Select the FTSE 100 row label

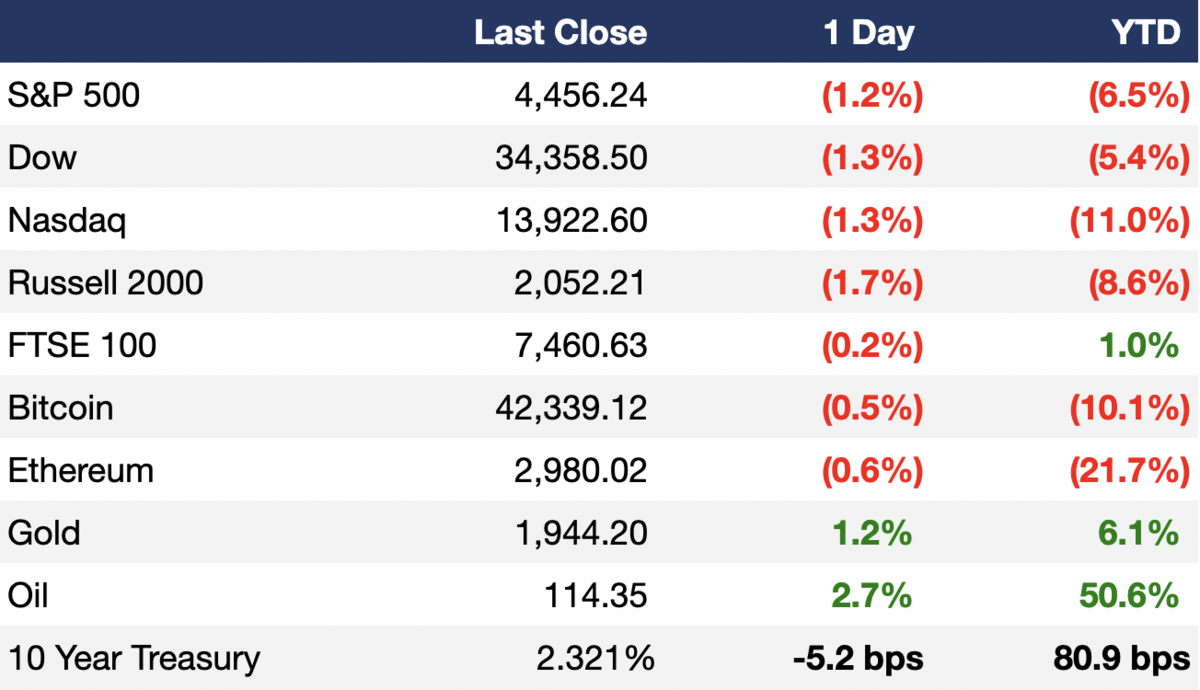pyautogui.click(x=82, y=345)
